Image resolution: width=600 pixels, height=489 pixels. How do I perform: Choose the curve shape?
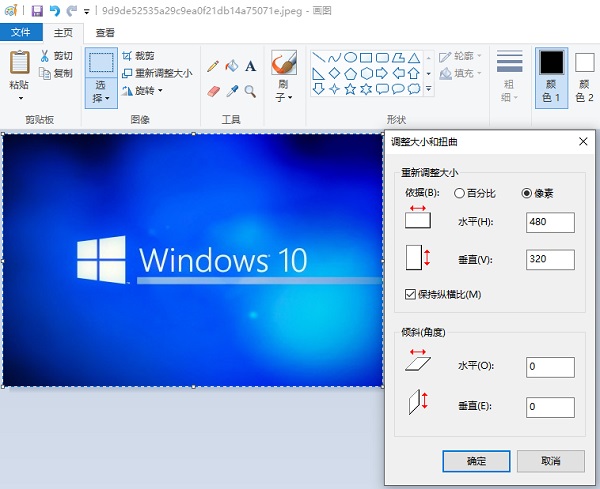tap(334, 58)
